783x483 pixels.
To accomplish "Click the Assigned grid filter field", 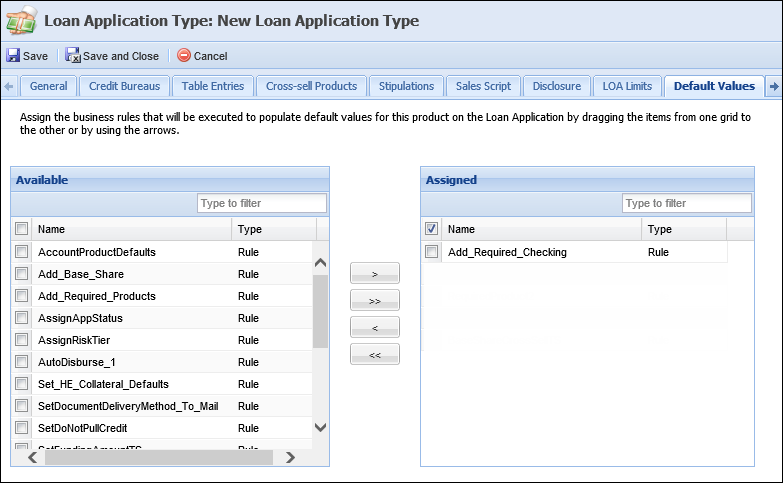I will coord(687,203).
